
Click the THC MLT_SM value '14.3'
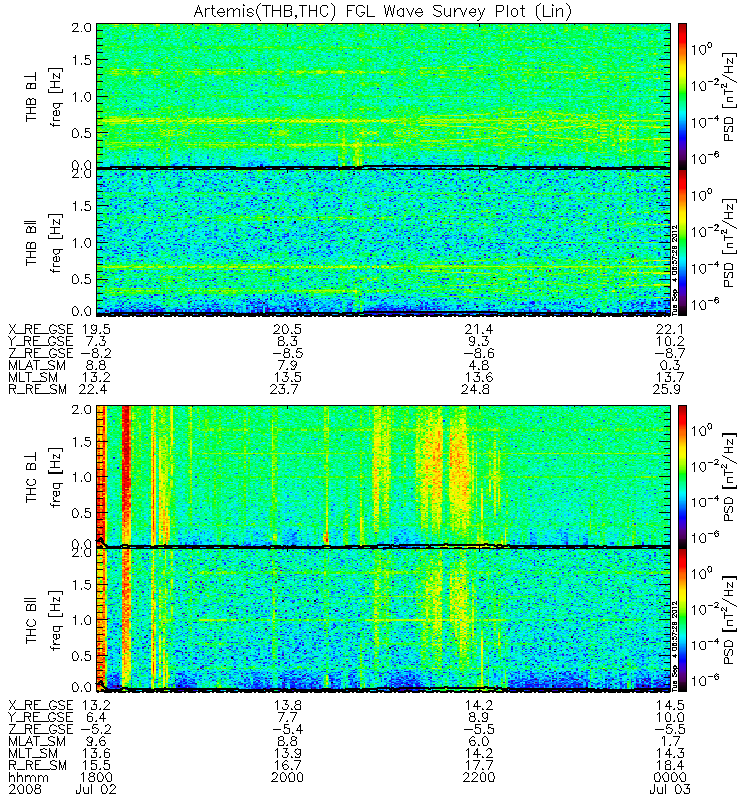670,754
